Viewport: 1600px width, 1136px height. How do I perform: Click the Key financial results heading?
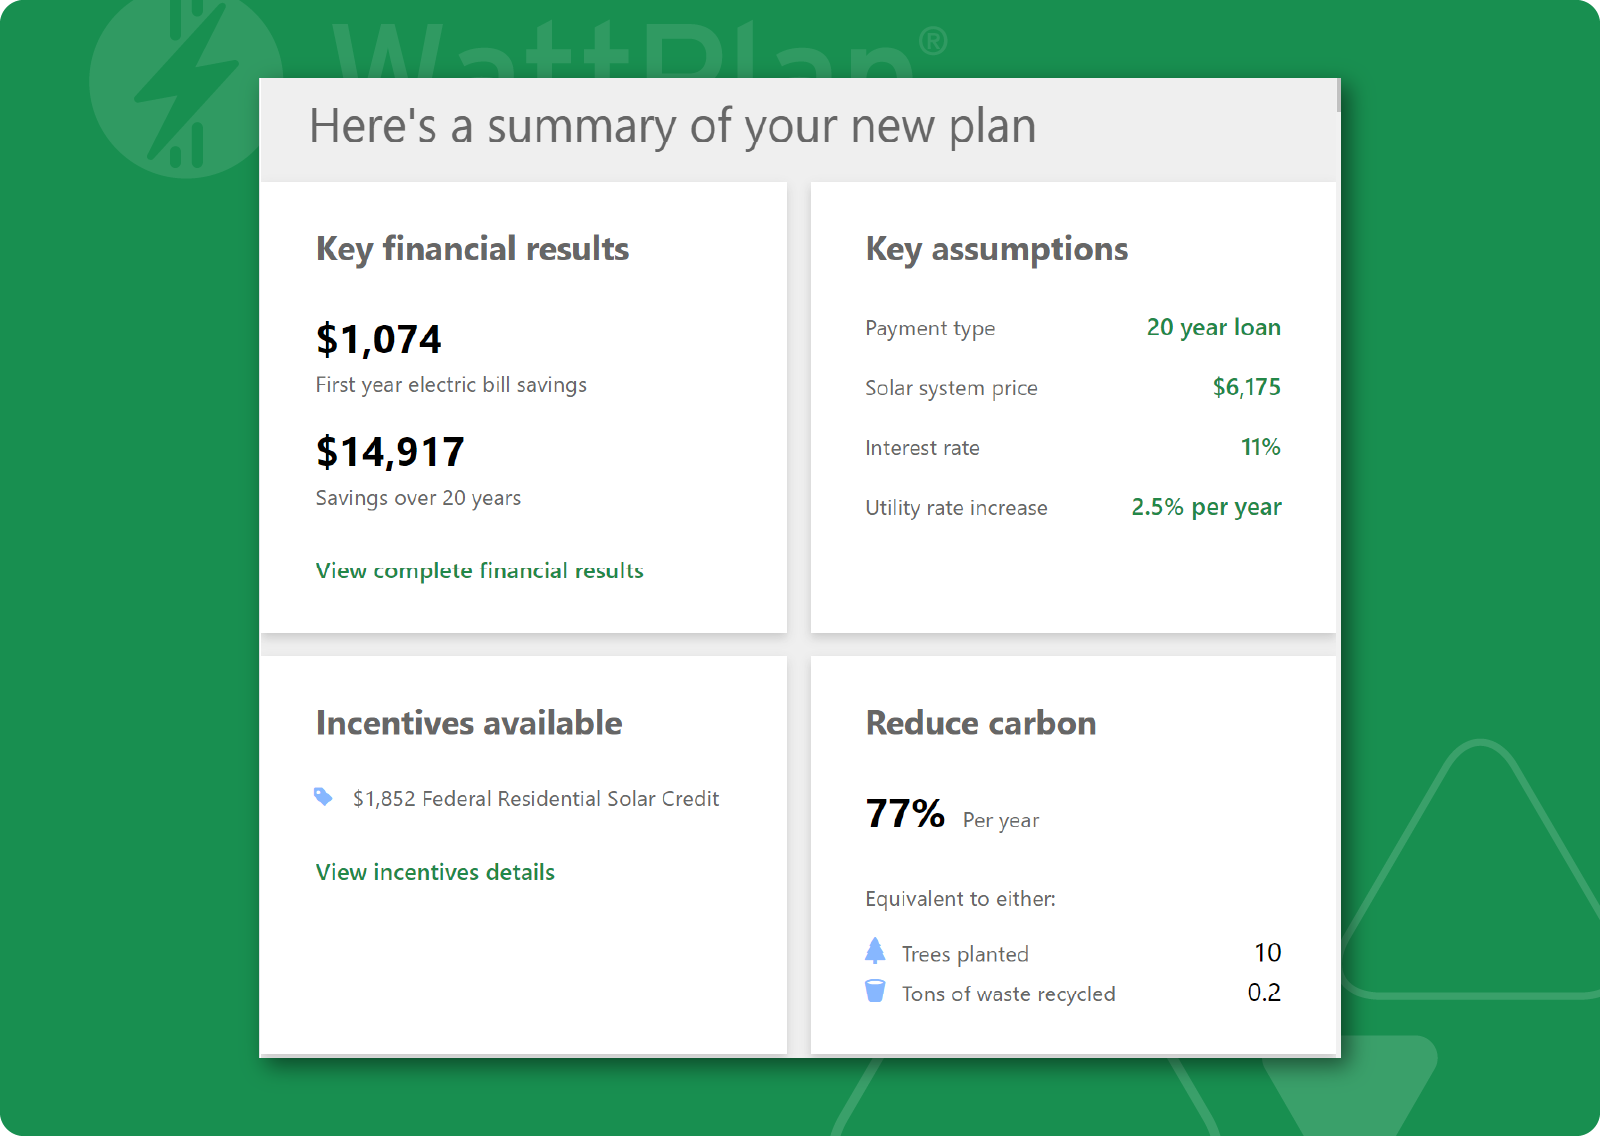coord(472,249)
